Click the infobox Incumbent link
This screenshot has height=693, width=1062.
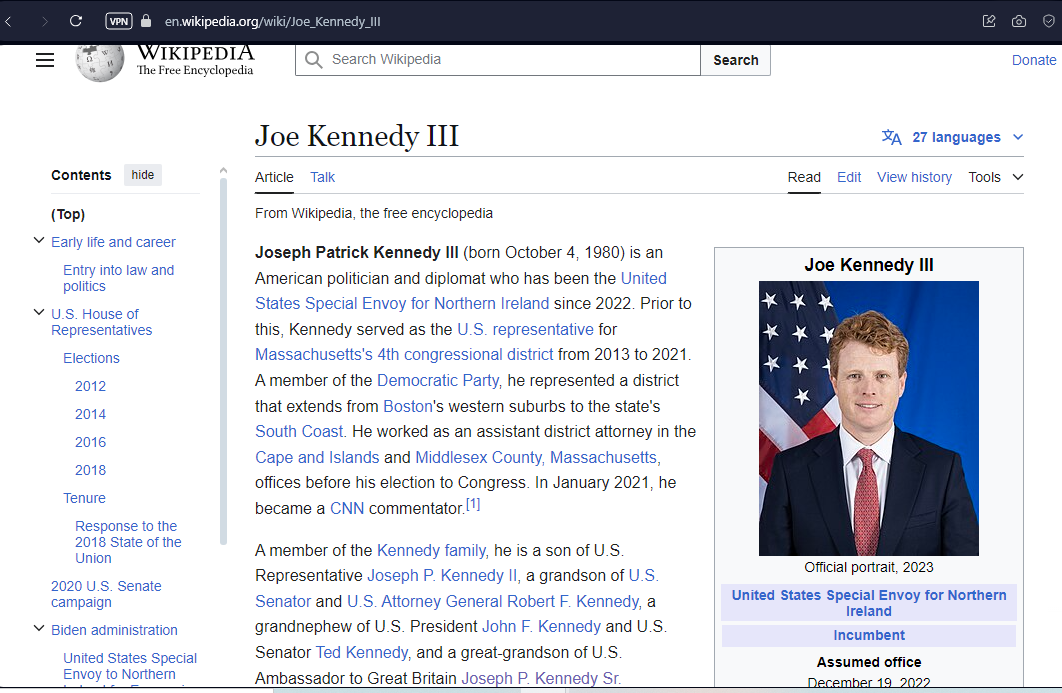pos(868,635)
